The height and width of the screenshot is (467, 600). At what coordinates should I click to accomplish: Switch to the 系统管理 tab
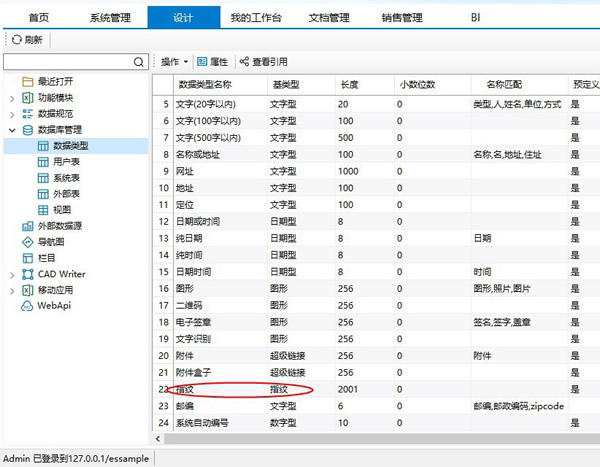pyautogui.click(x=109, y=17)
